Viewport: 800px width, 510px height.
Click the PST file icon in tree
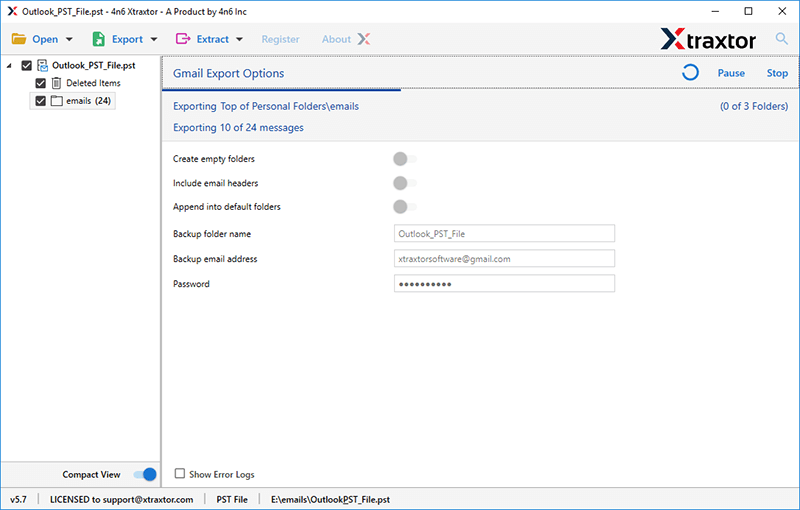pos(43,65)
